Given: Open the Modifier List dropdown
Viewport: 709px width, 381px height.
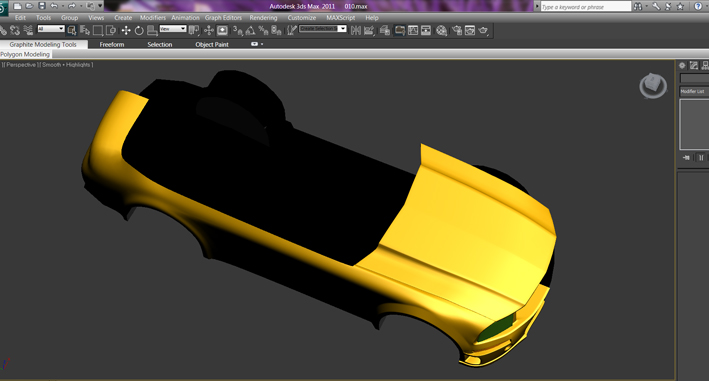Looking at the screenshot, I should (x=694, y=91).
